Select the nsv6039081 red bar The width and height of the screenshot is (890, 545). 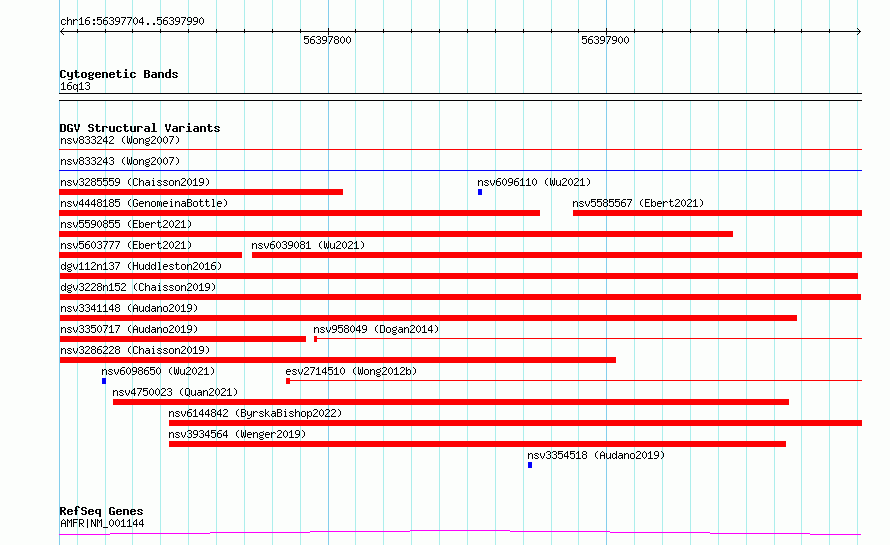point(557,255)
